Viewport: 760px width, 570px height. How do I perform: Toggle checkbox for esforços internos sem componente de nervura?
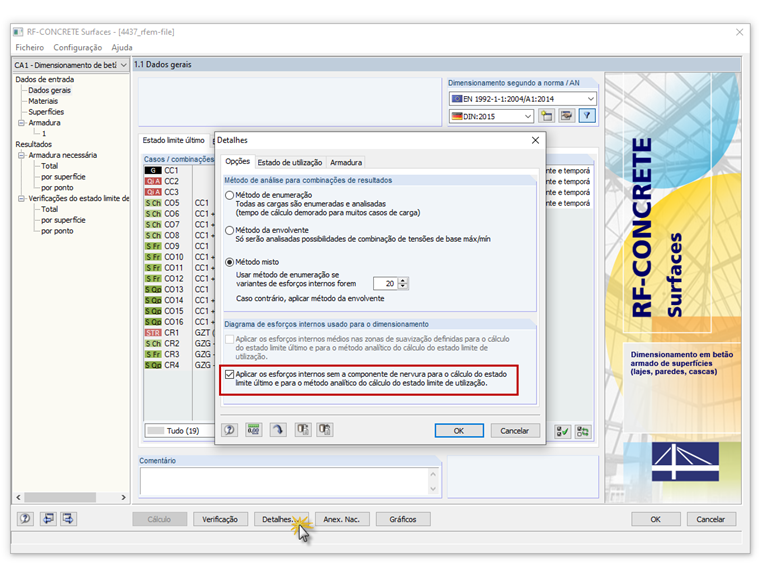230,374
